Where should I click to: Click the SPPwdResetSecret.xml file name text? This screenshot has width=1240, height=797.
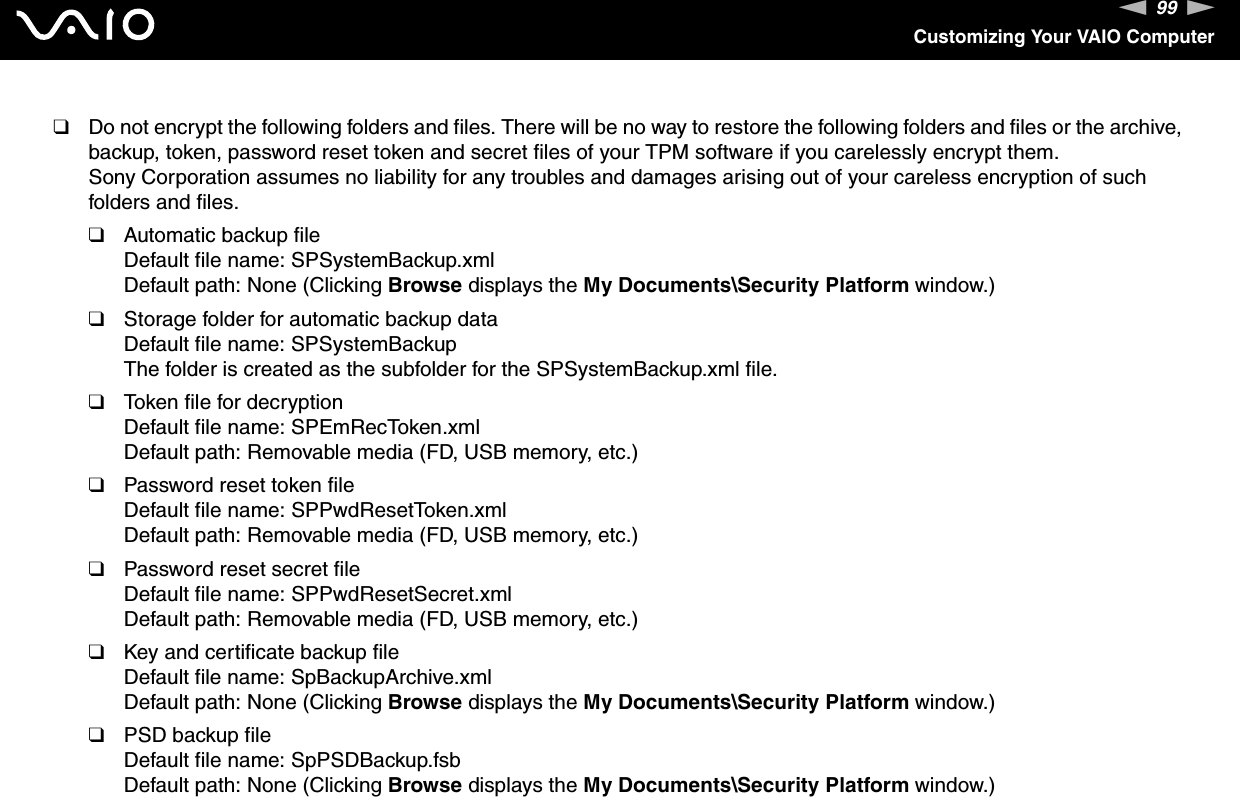401,594
